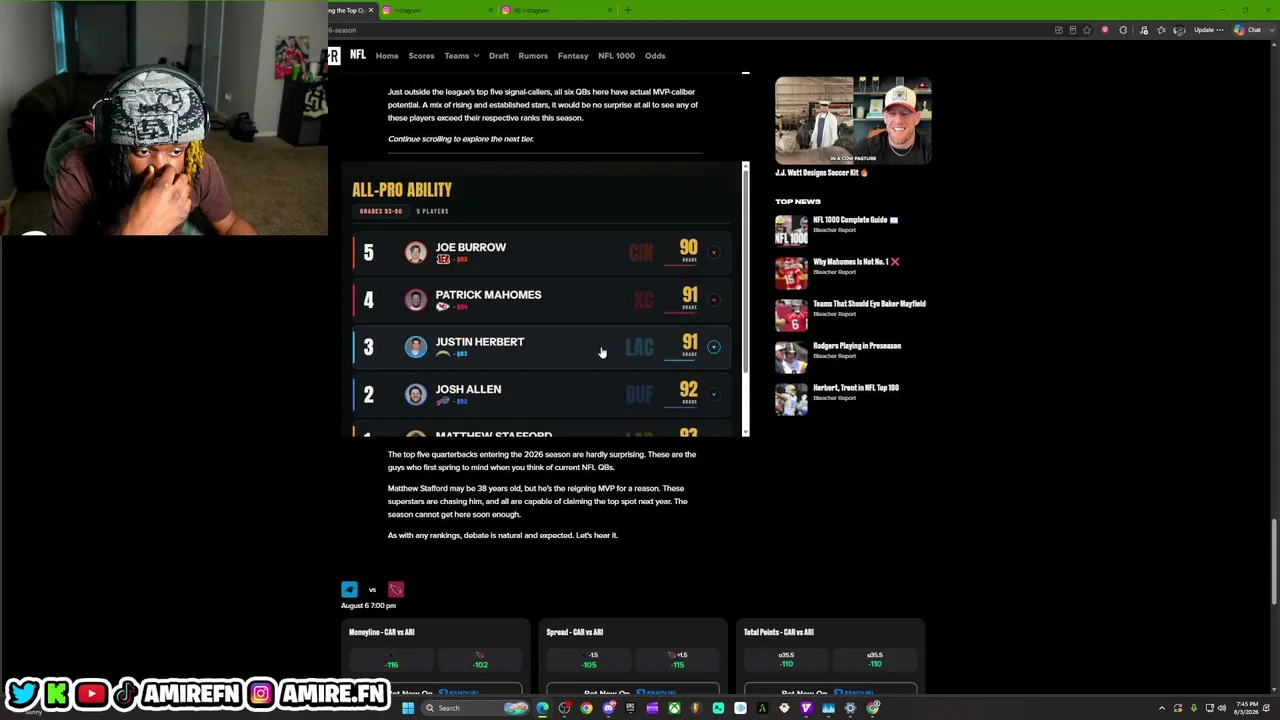
Task: Open 'Rodgers Playing in Preseason' story
Action: 857,346
